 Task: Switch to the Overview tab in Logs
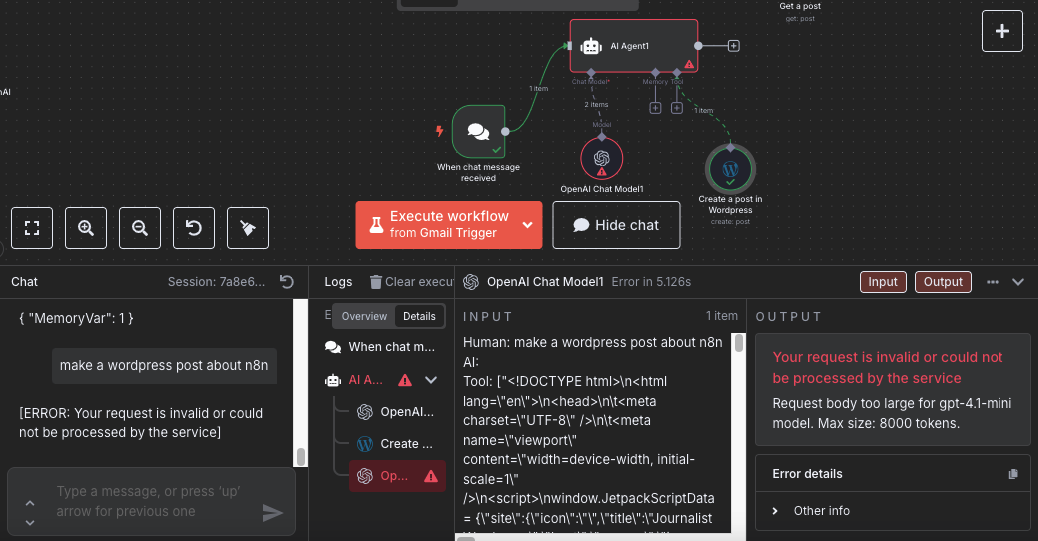click(x=364, y=317)
